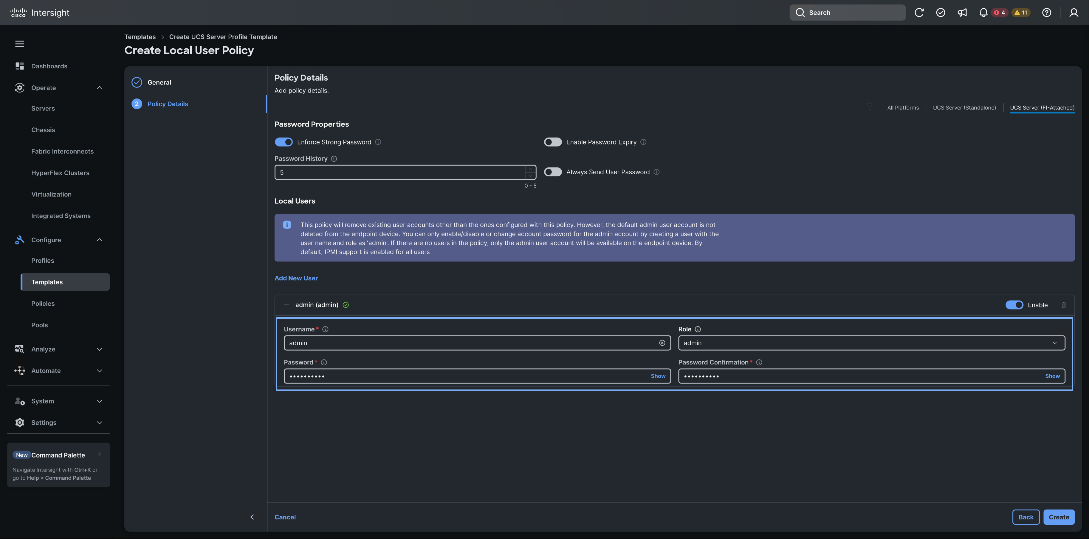Viewport: 1089px width, 539px height.
Task: Click info icon next to Enforce Strong Password
Action: tap(378, 142)
